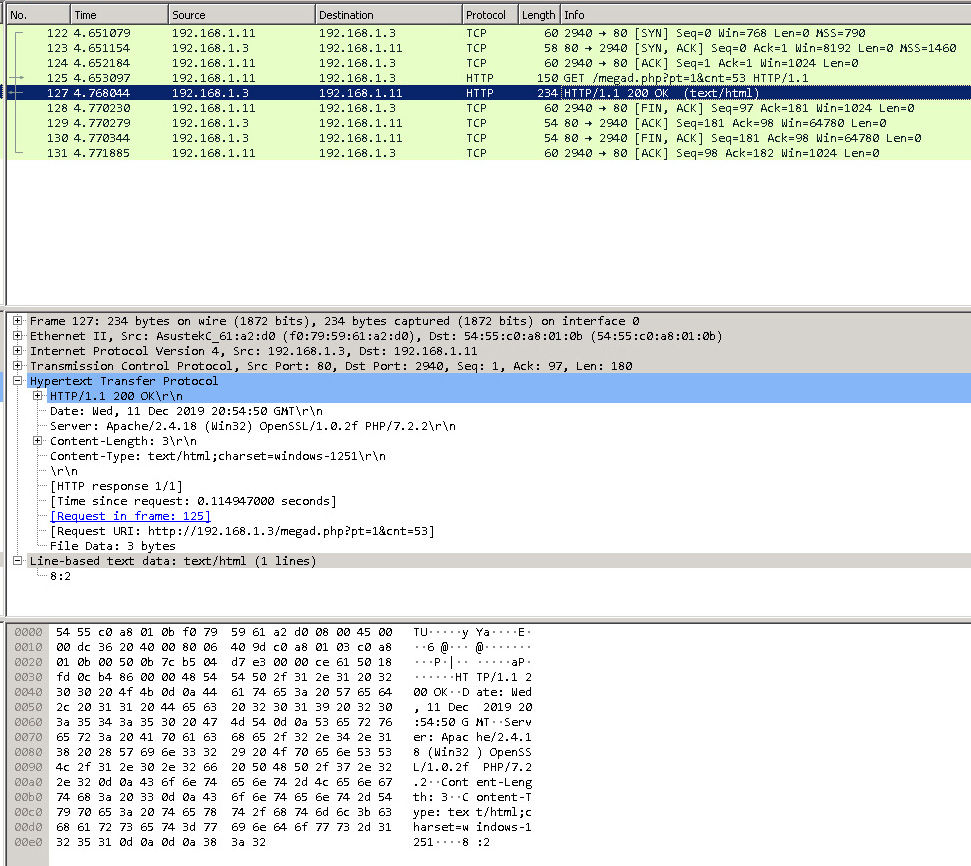The width and height of the screenshot is (971, 866).
Task: Expand the Content-Length: 3 field
Action: point(38,441)
